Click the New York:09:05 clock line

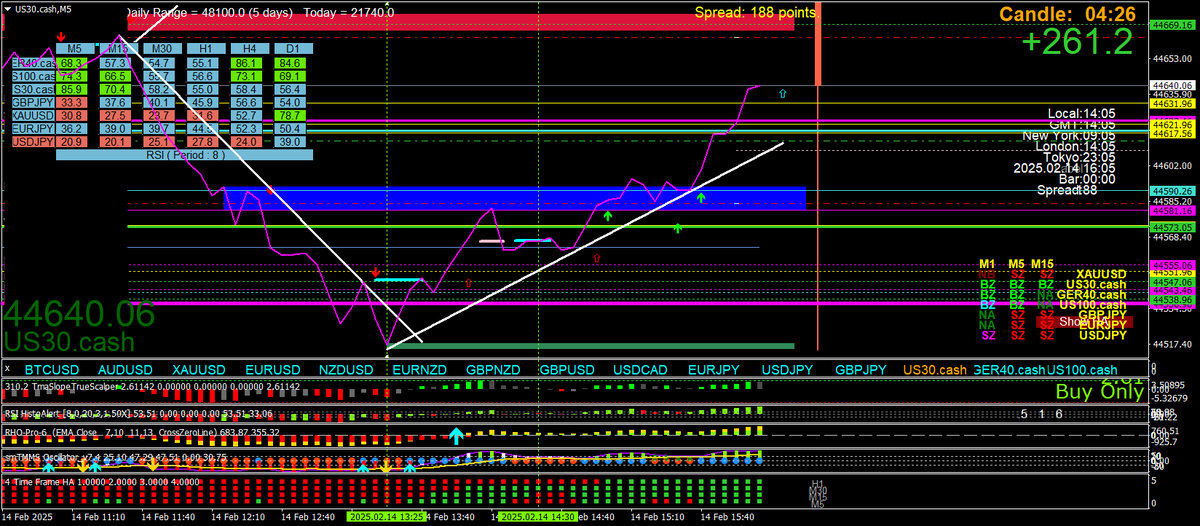click(x=1070, y=135)
